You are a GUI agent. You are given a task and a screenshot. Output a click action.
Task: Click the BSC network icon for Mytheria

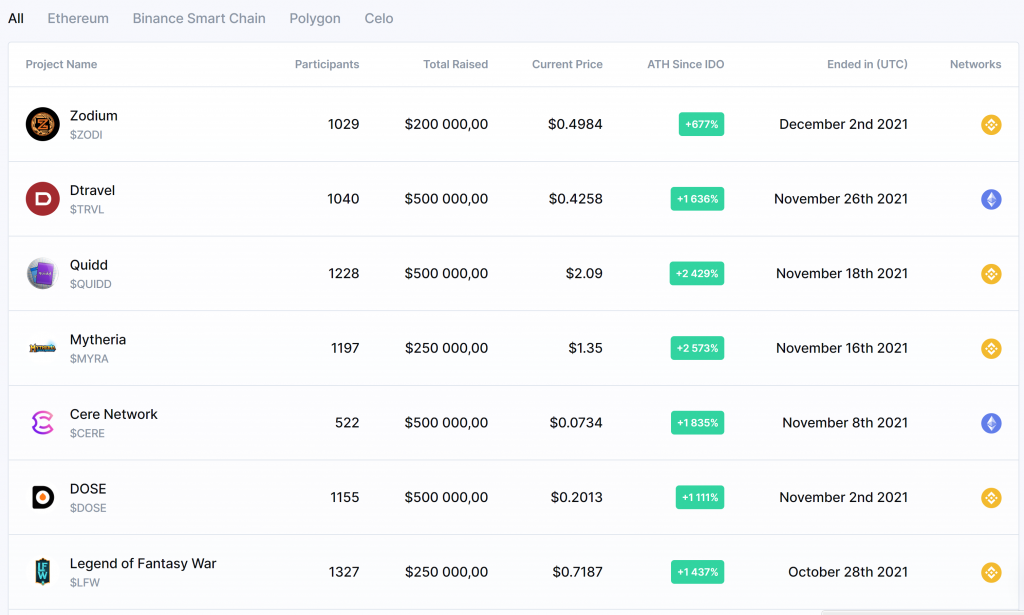point(991,349)
